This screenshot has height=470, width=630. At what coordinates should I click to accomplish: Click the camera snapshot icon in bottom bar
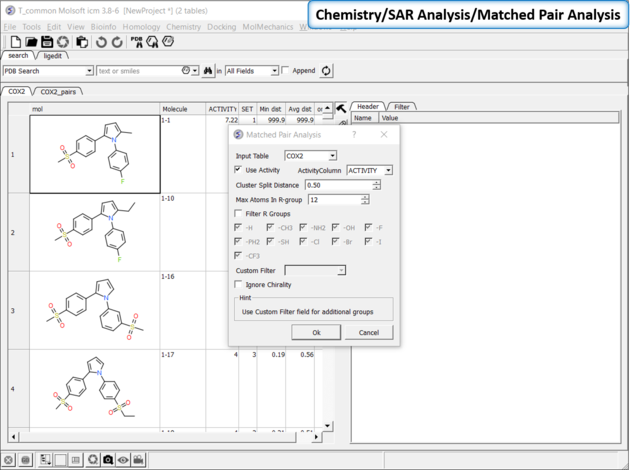(x=107, y=460)
